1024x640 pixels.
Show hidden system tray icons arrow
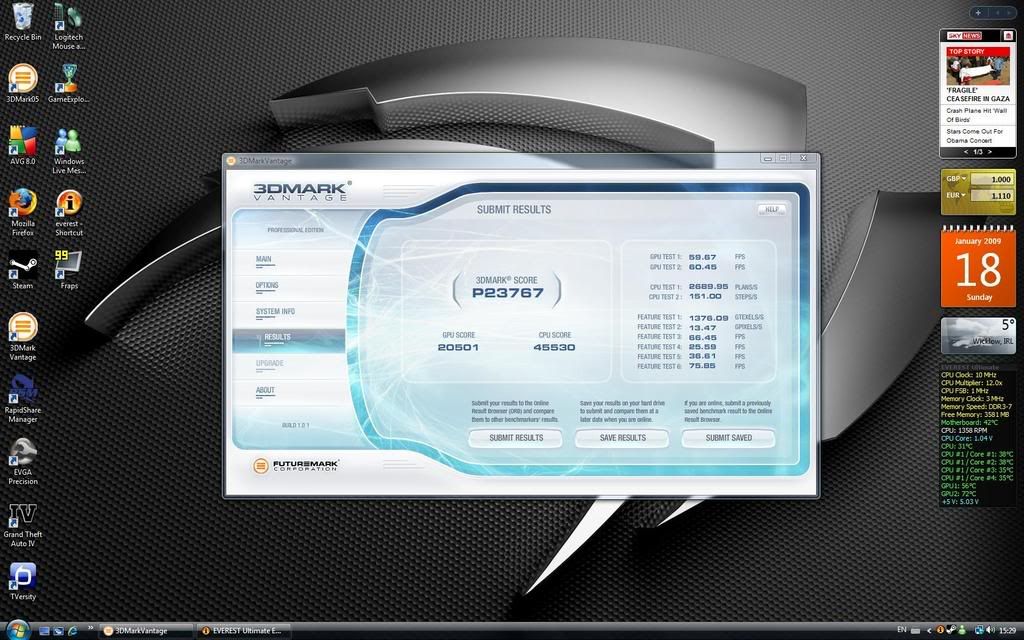[928, 631]
